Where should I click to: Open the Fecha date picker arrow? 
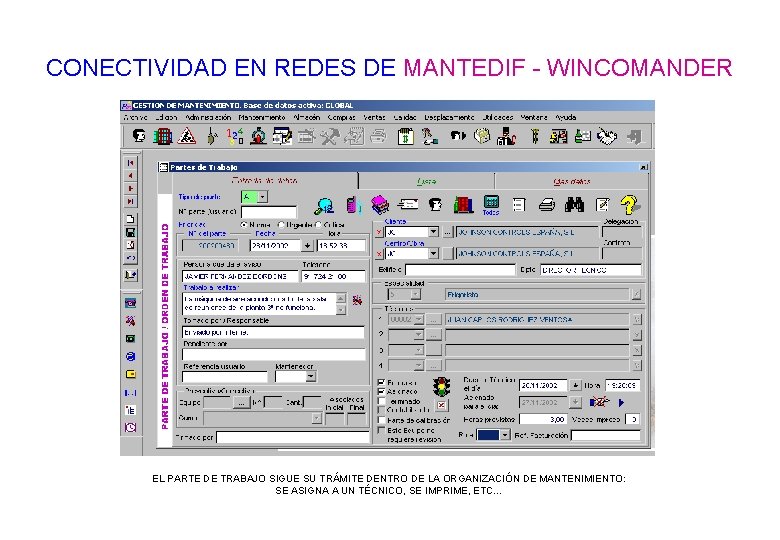pos(307,246)
